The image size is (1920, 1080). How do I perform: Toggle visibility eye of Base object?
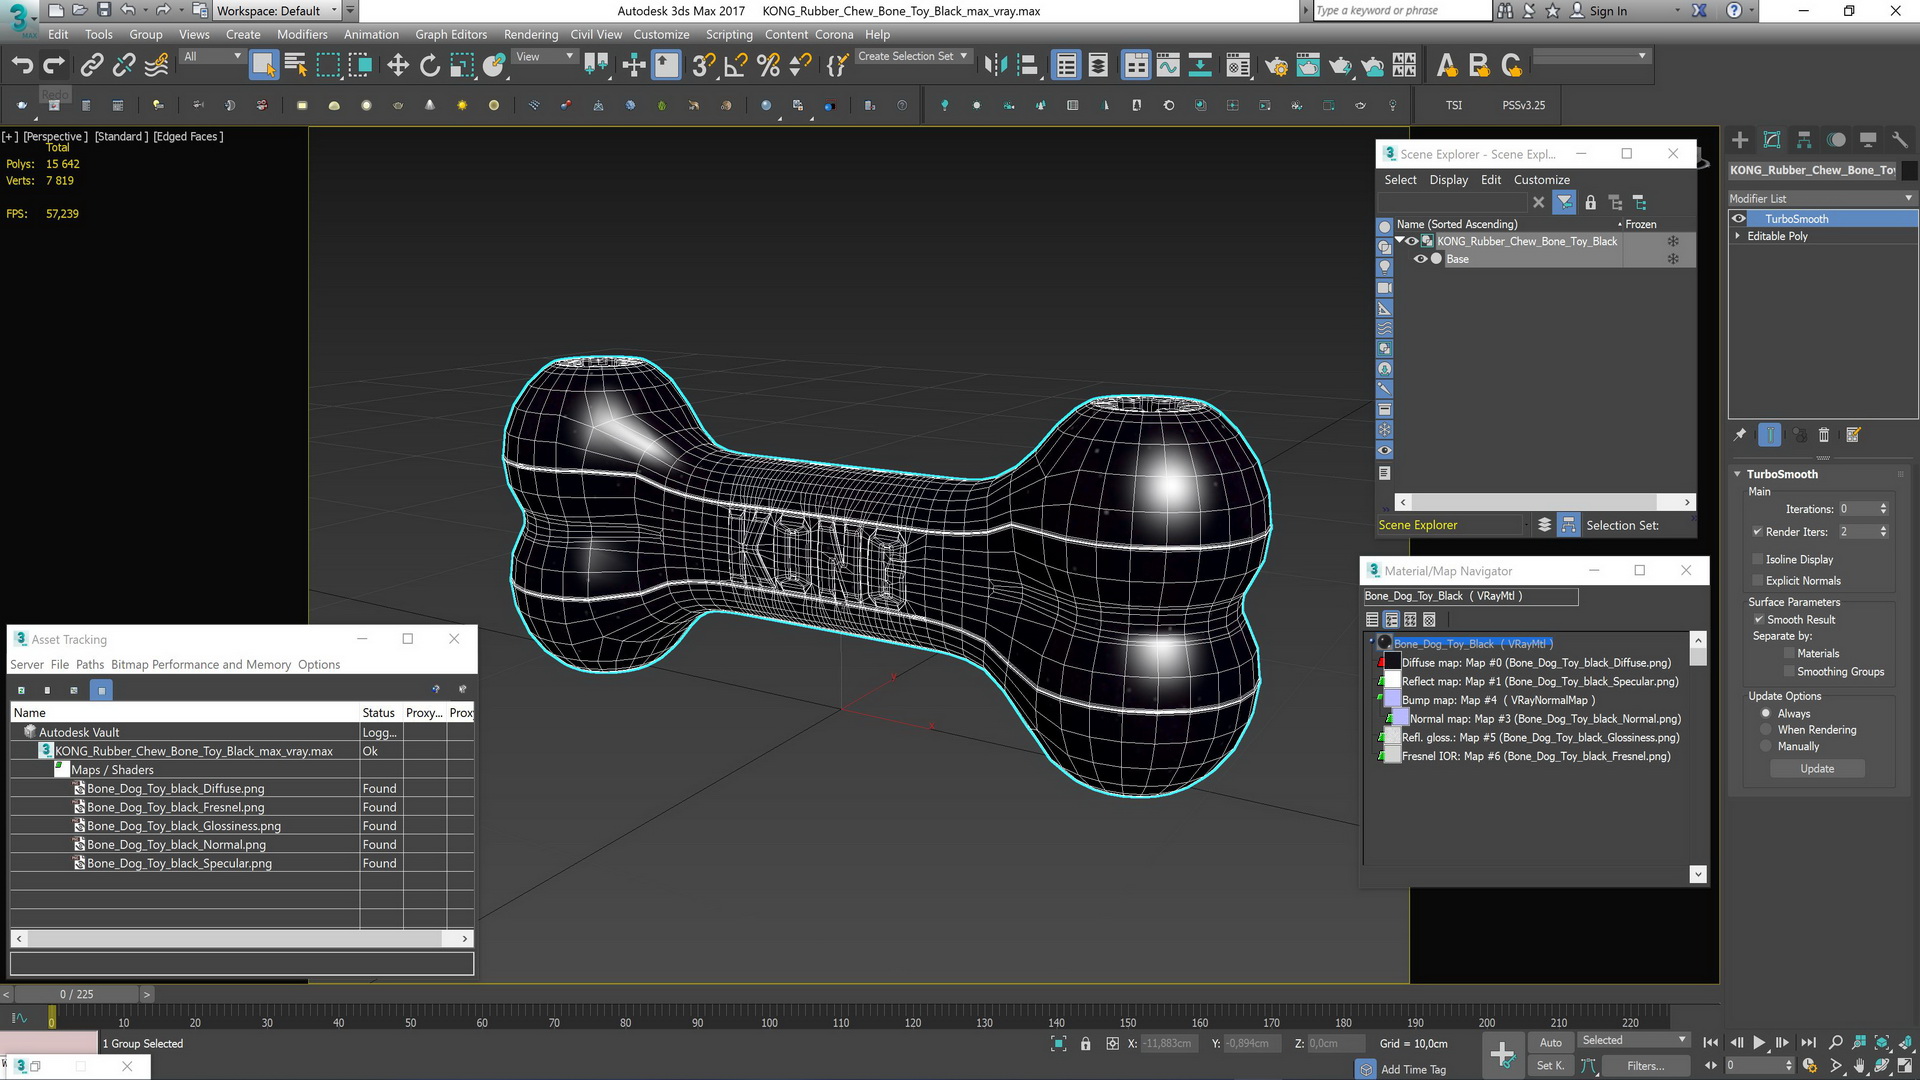1420,259
